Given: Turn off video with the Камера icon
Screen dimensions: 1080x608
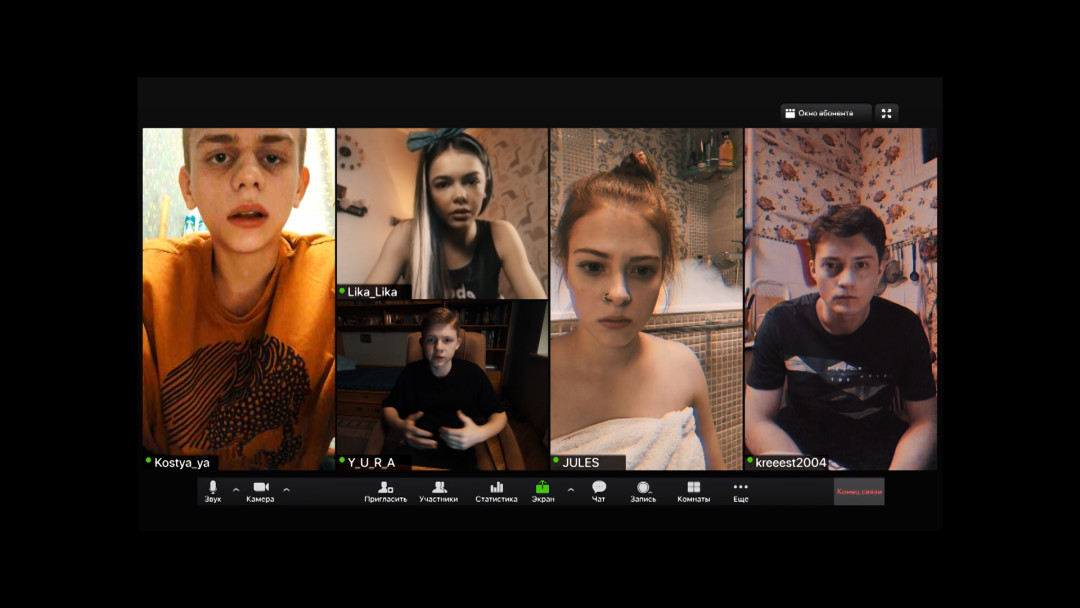Looking at the screenshot, I should [x=260, y=487].
